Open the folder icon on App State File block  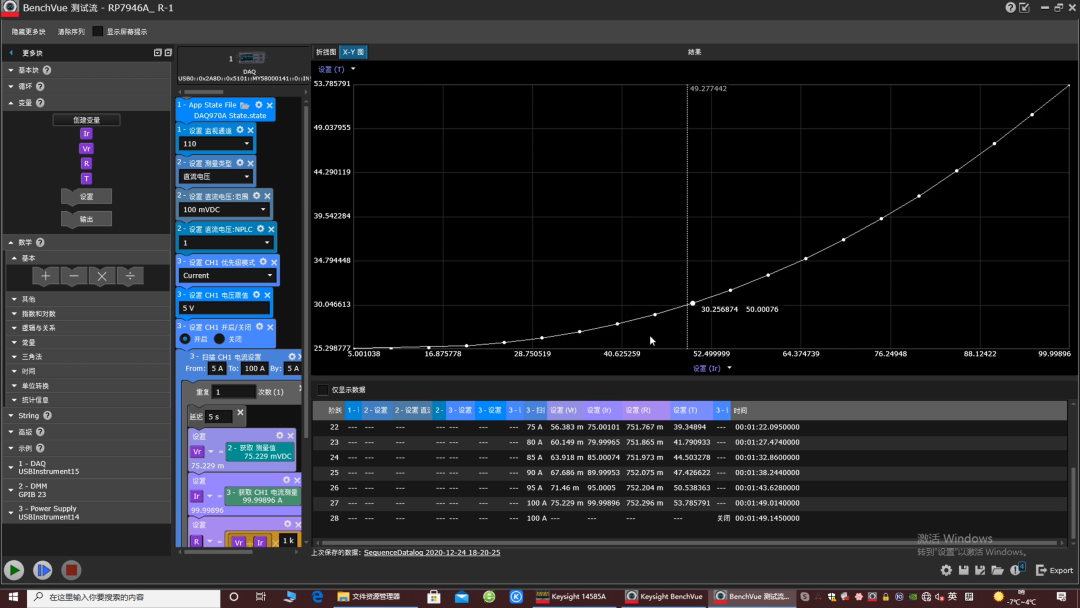point(245,105)
